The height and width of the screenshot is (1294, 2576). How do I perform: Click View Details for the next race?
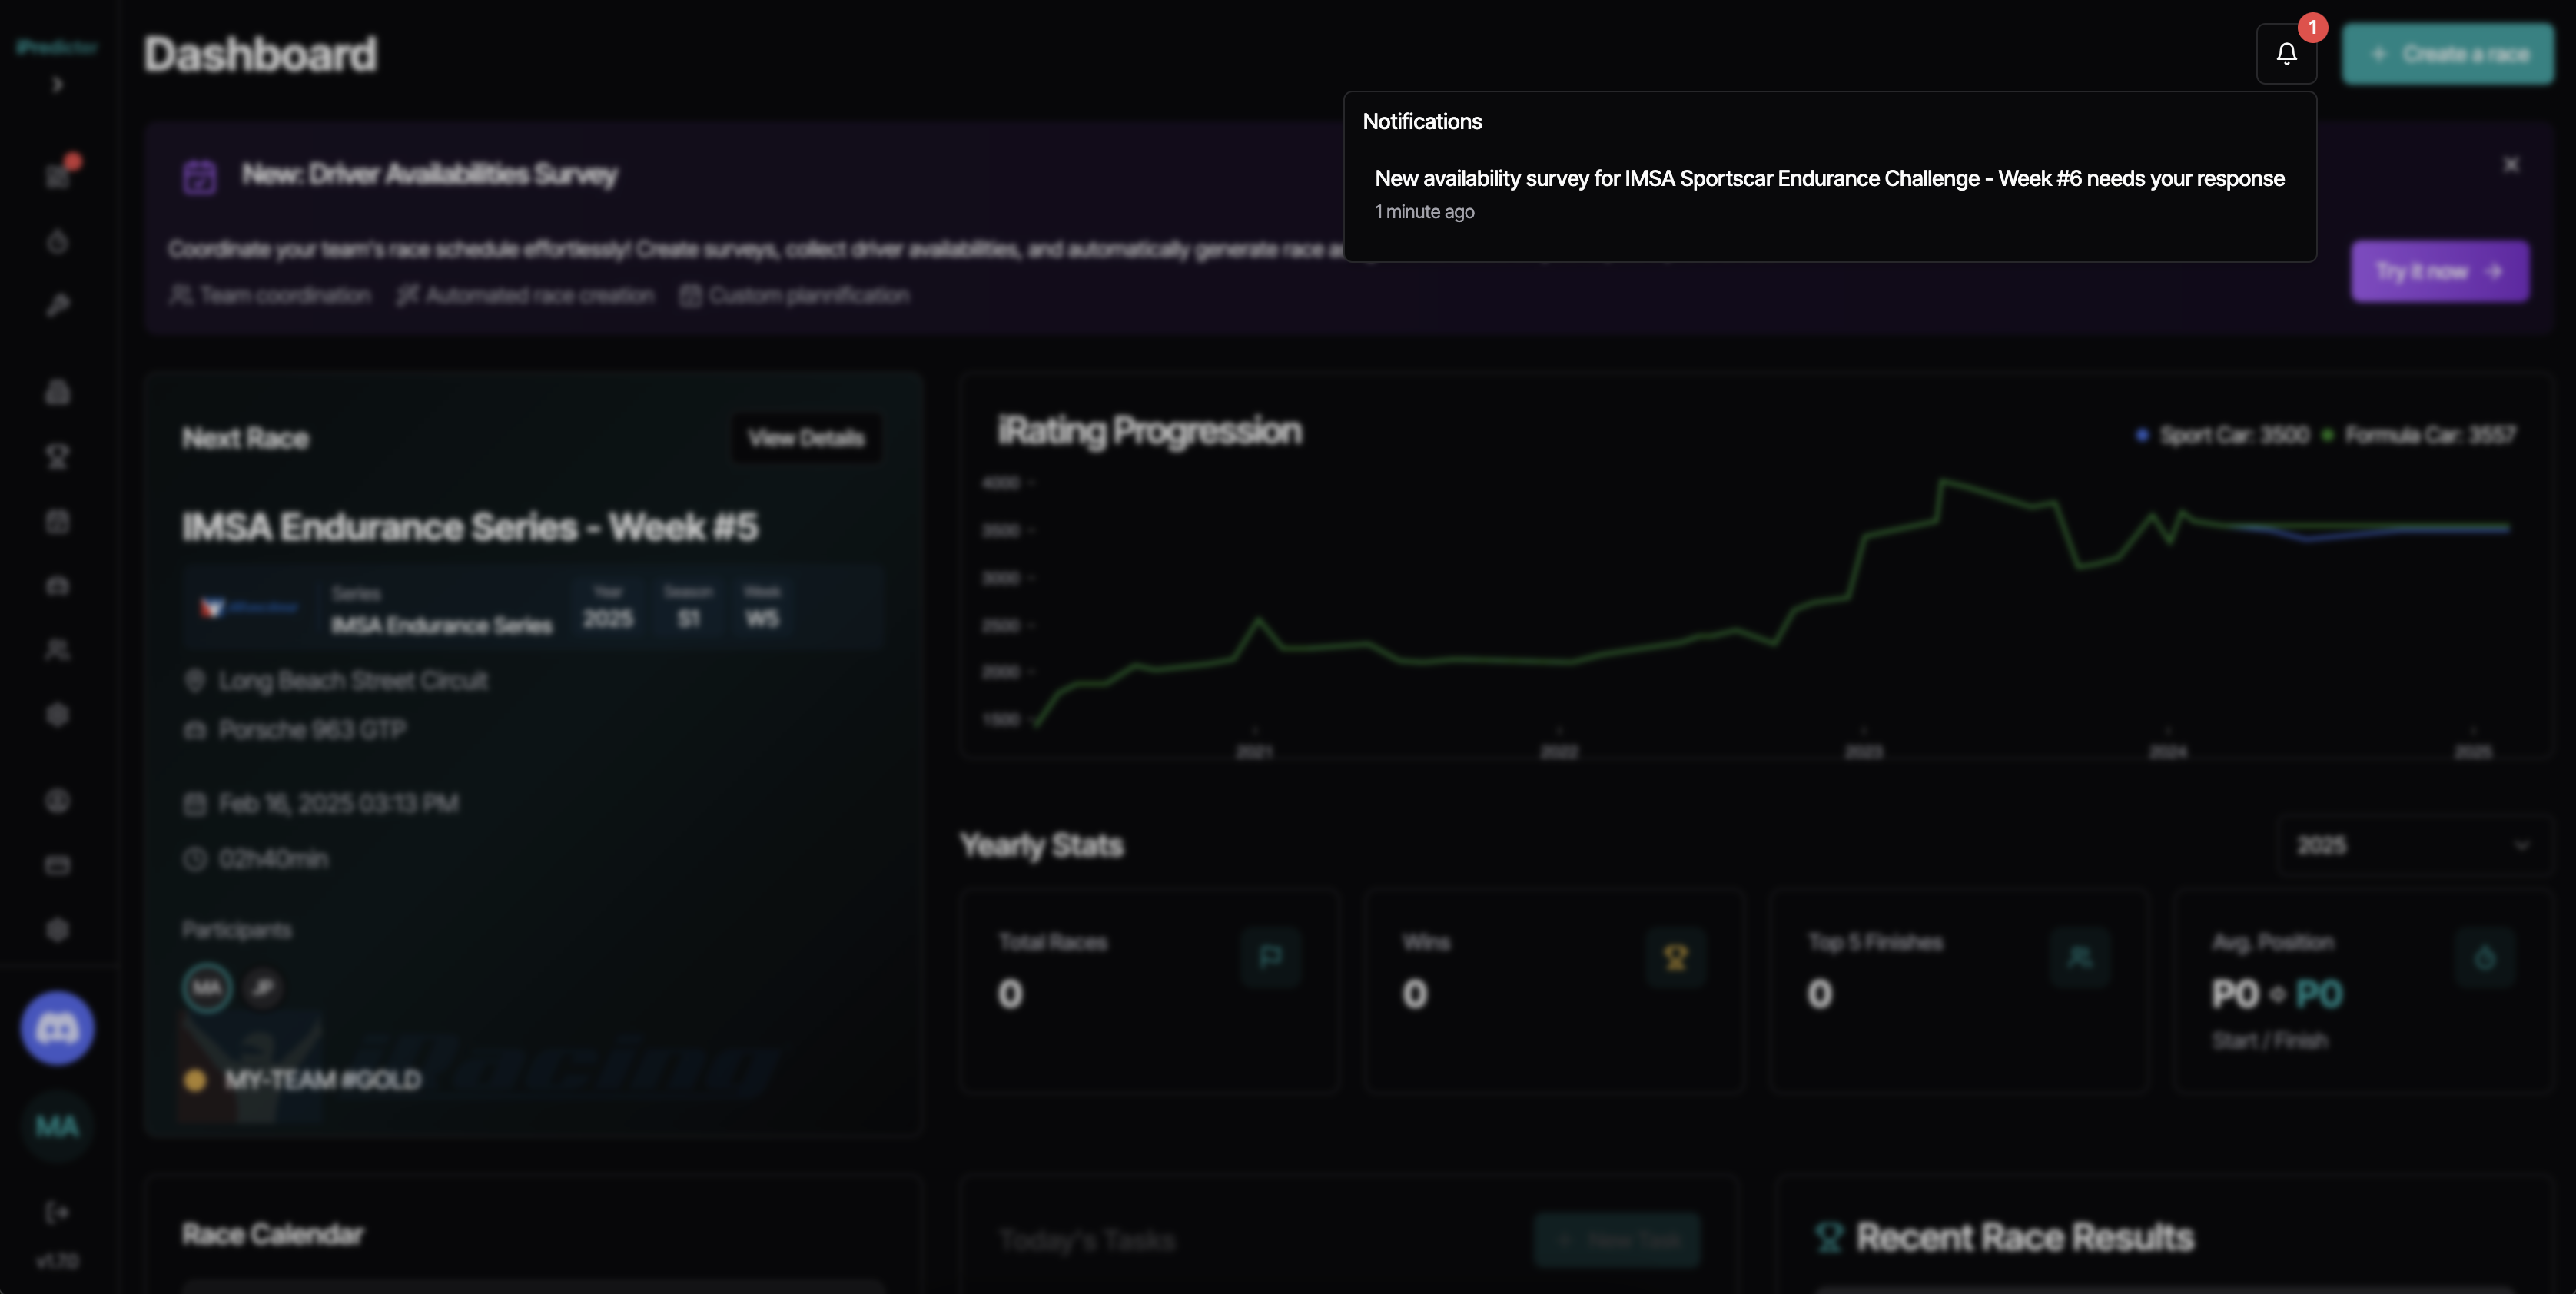pyautogui.click(x=806, y=437)
